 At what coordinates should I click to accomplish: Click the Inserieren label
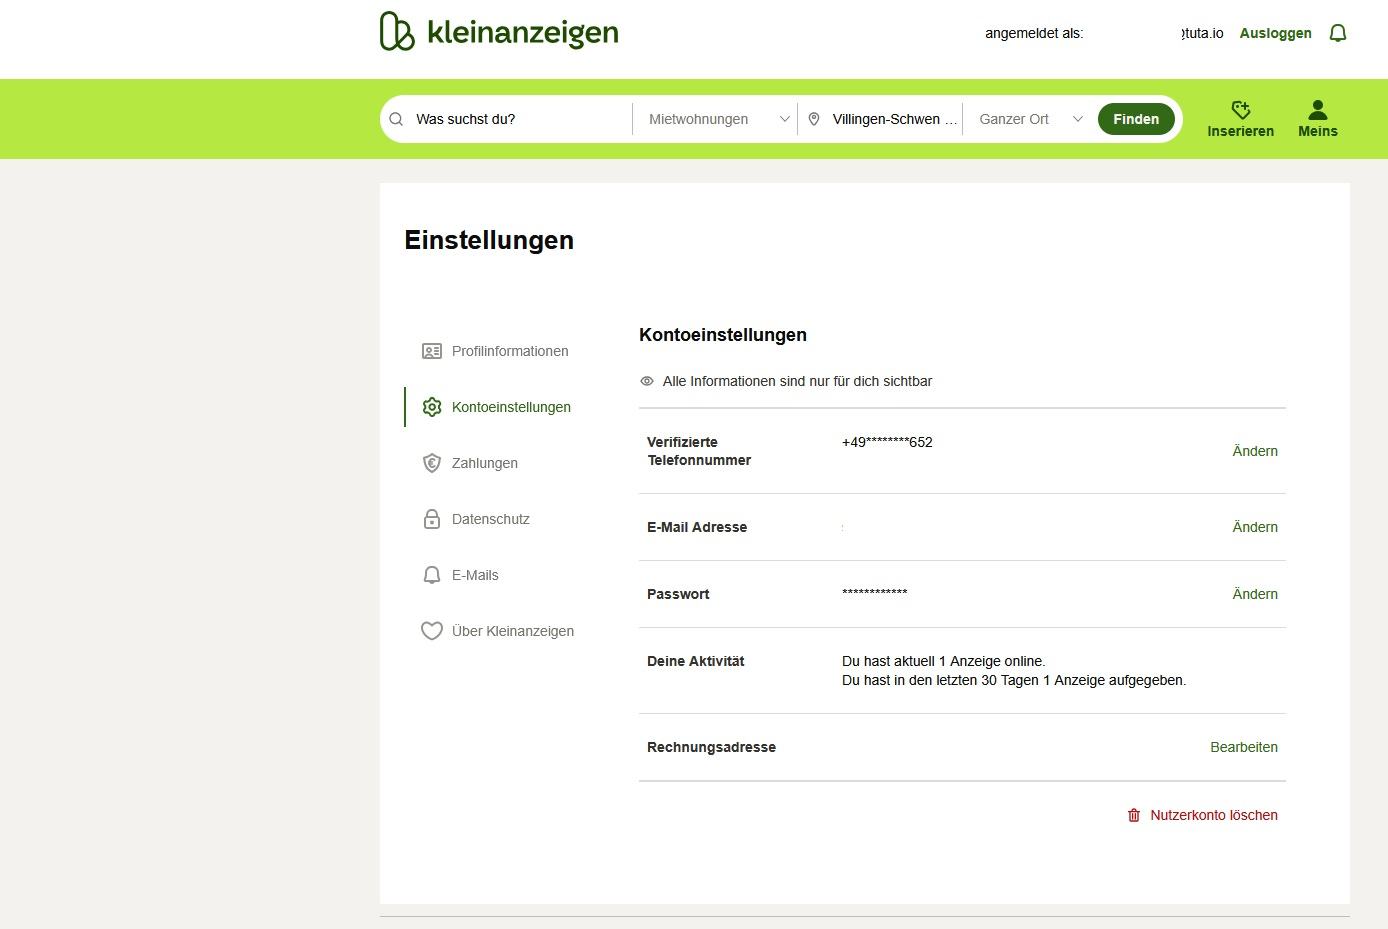point(1241,131)
